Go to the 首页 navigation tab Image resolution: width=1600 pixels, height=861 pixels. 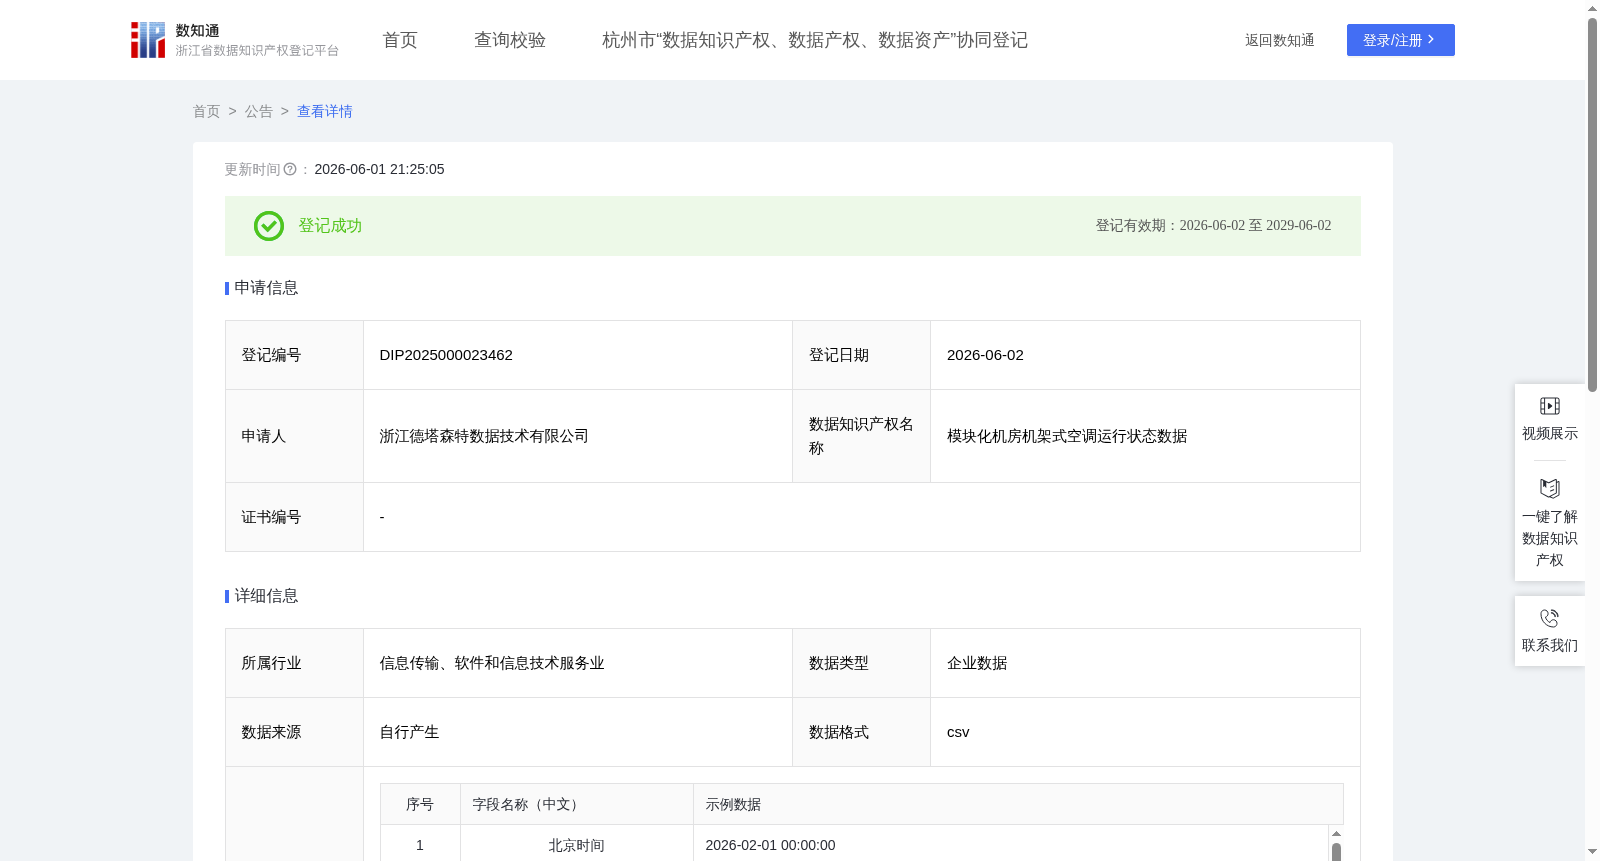pyautogui.click(x=400, y=40)
